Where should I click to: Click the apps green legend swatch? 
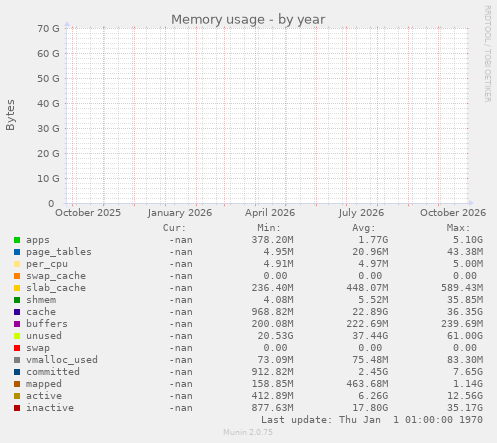click(x=17, y=240)
